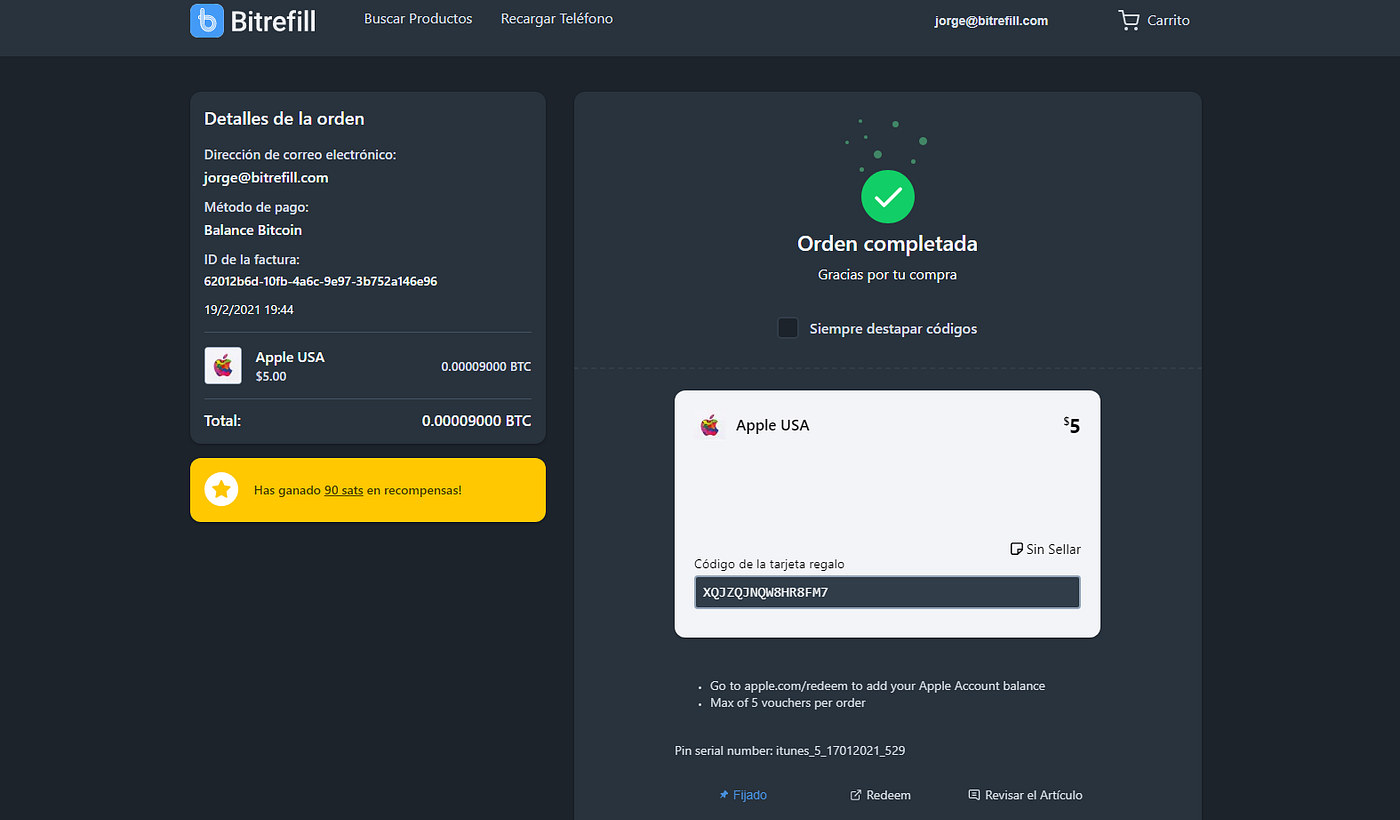The image size is (1400, 820).
Task: Click the $5.00 price under Apple USA
Action: [x=271, y=377]
